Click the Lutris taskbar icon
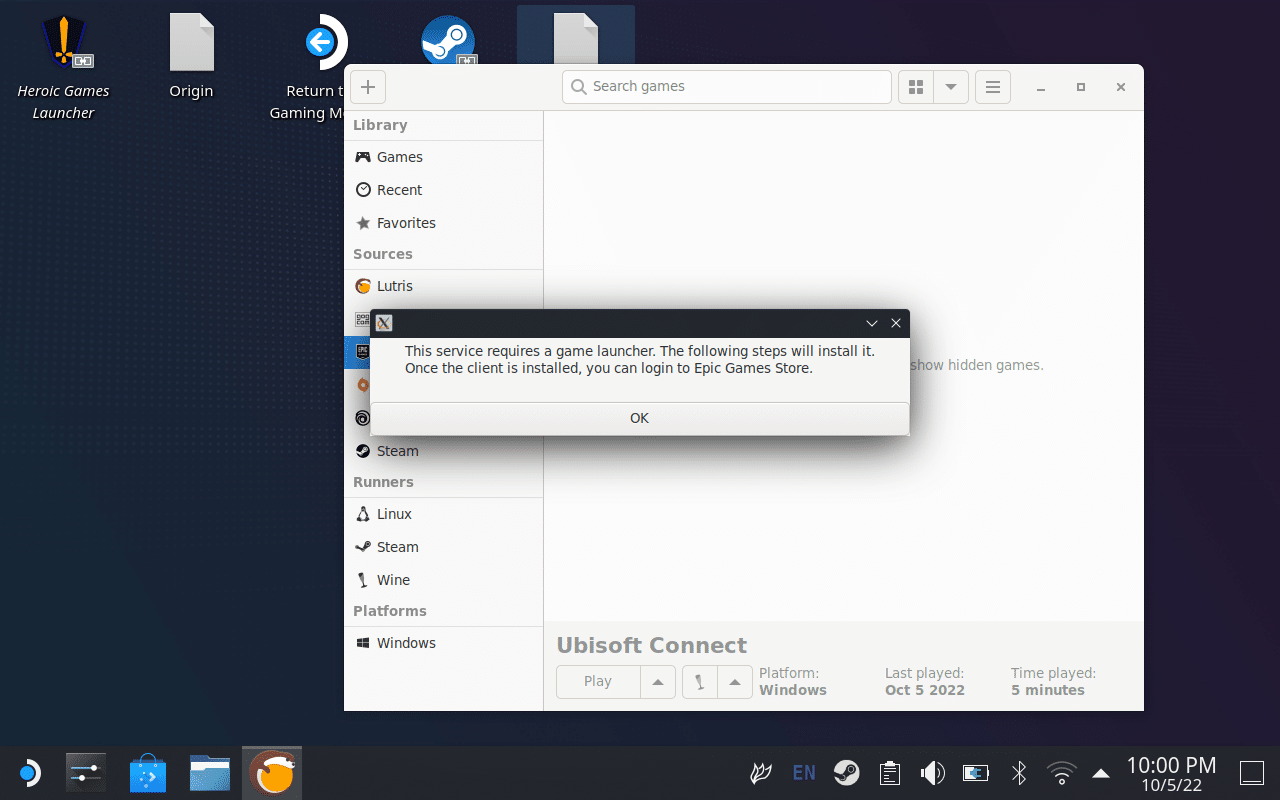Screen dimensions: 1280x800 (x=272, y=773)
